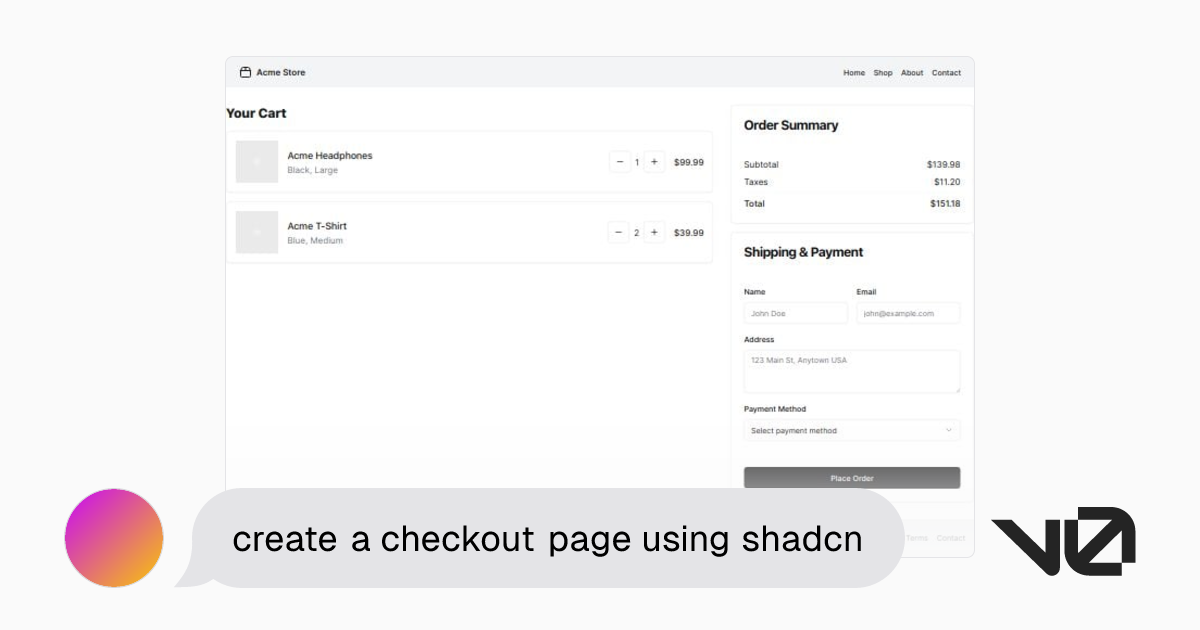Open the Select payment method dropdown
The width and height of the screenshot is (1200, 630).
(851, 430)
